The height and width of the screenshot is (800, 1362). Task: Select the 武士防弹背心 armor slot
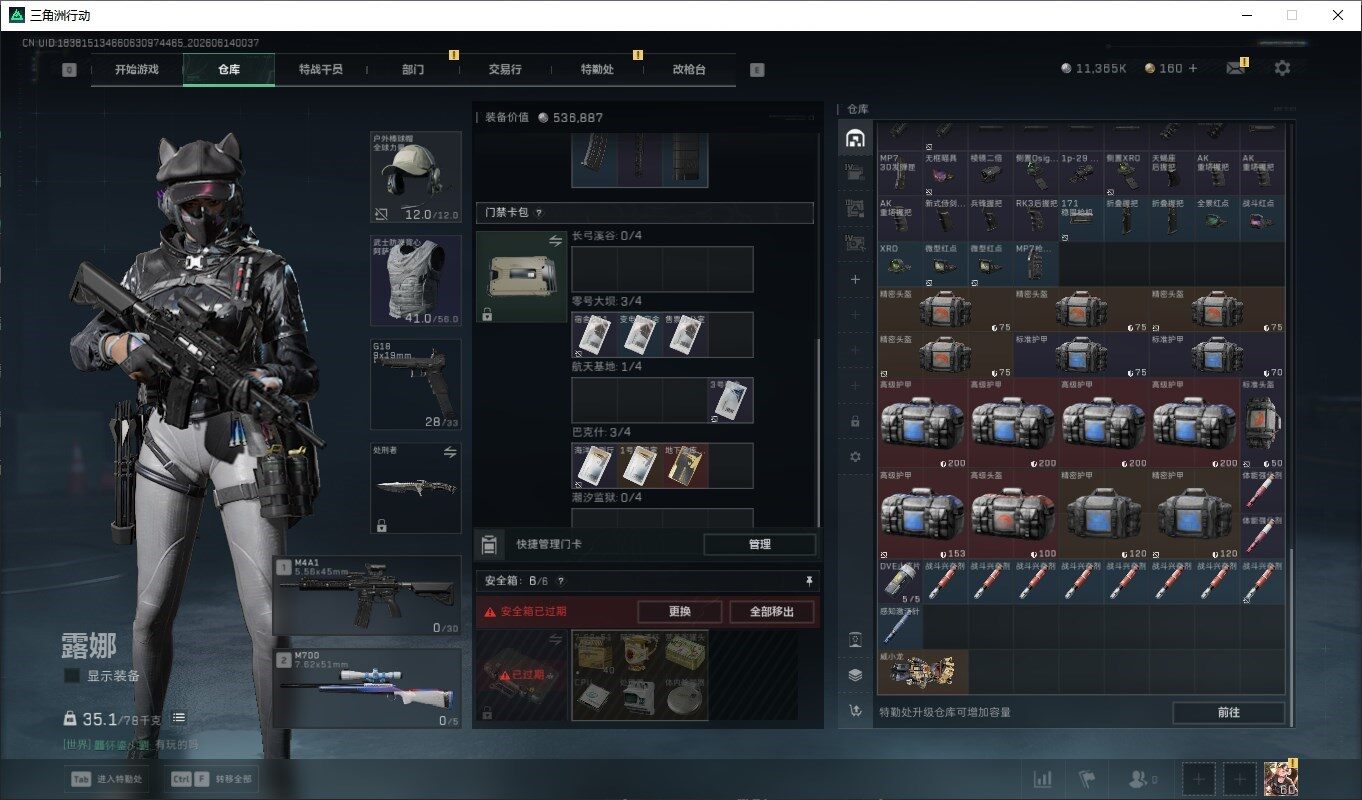(x=416, y=281)
